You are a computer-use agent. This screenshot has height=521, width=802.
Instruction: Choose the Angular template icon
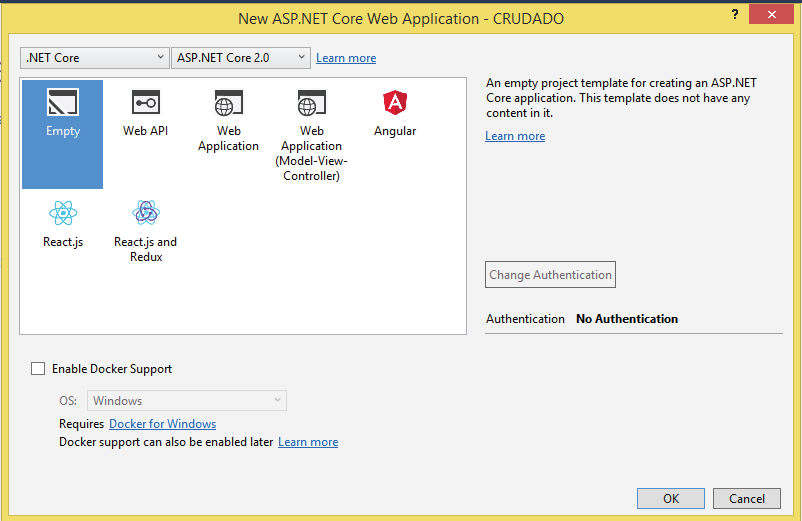tap(394, 102)
